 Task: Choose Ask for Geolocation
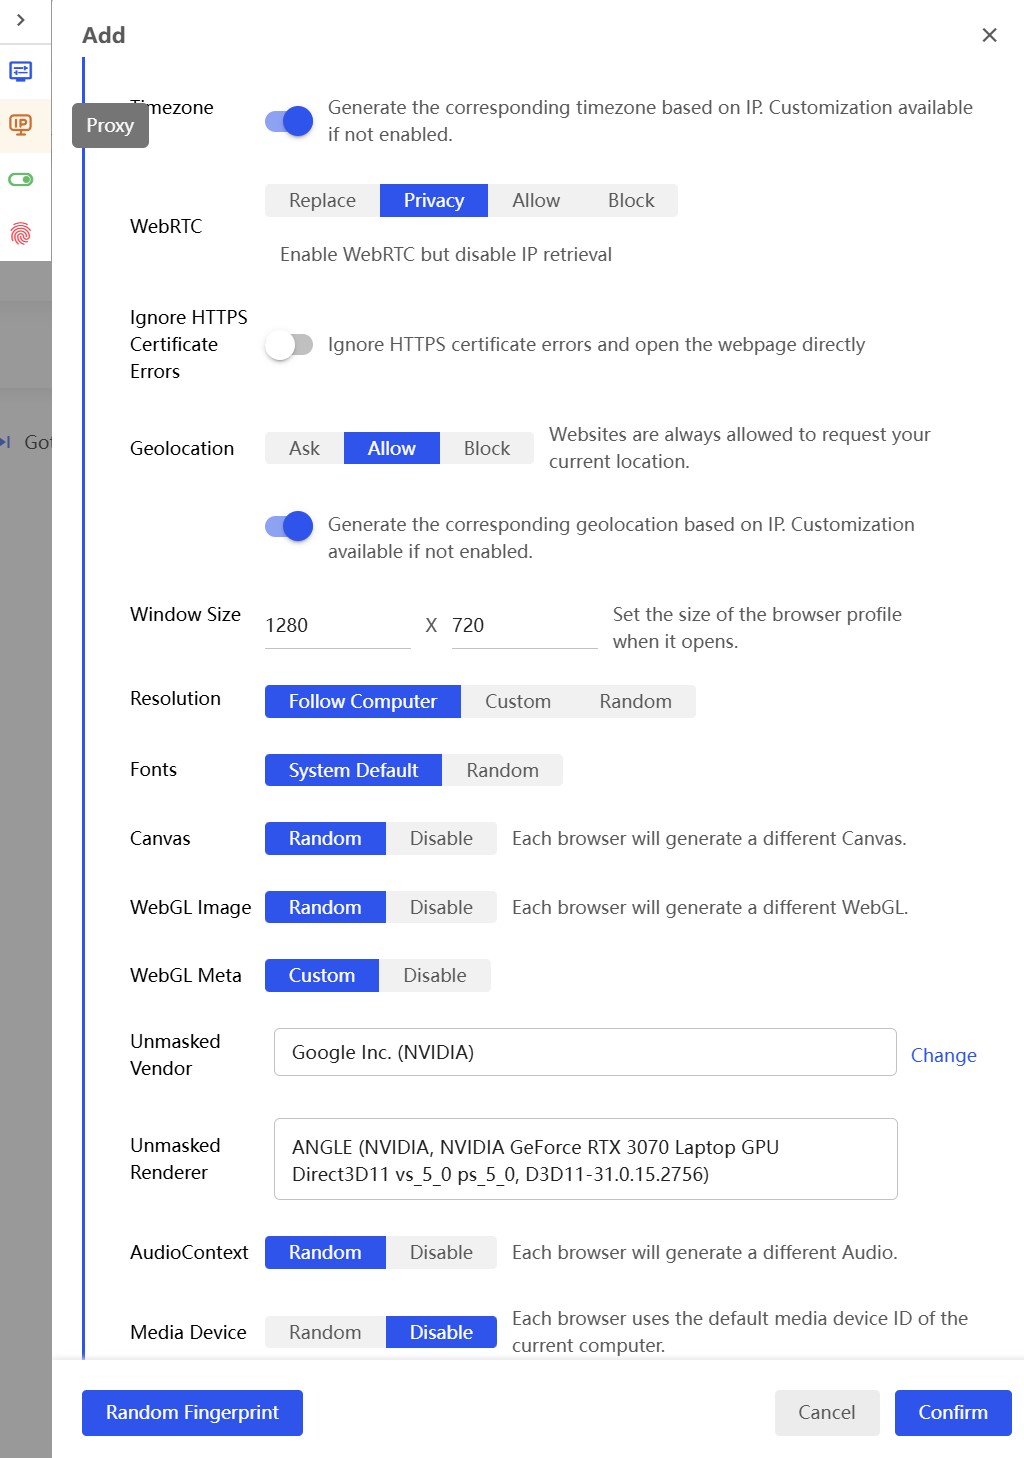[x=304, y=449]
